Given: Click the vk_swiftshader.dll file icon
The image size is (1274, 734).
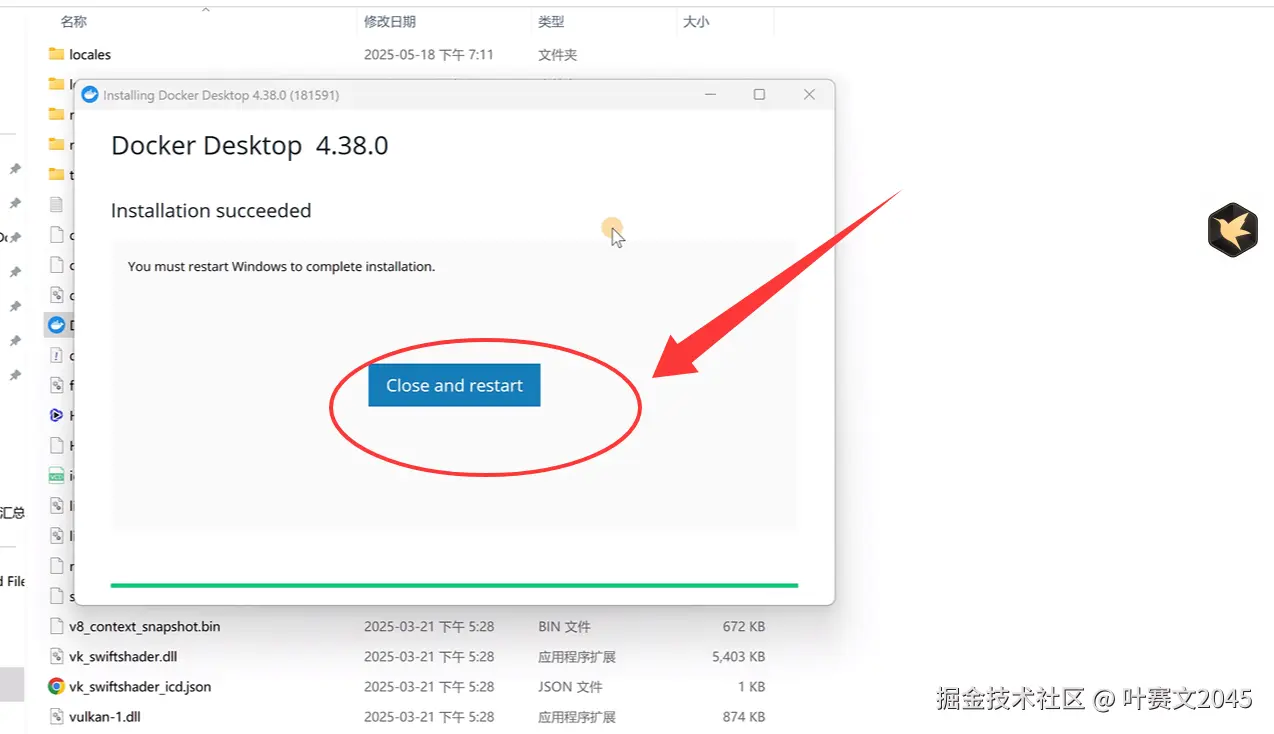Looking at the screenshot, I should click(x=56, y=656).
